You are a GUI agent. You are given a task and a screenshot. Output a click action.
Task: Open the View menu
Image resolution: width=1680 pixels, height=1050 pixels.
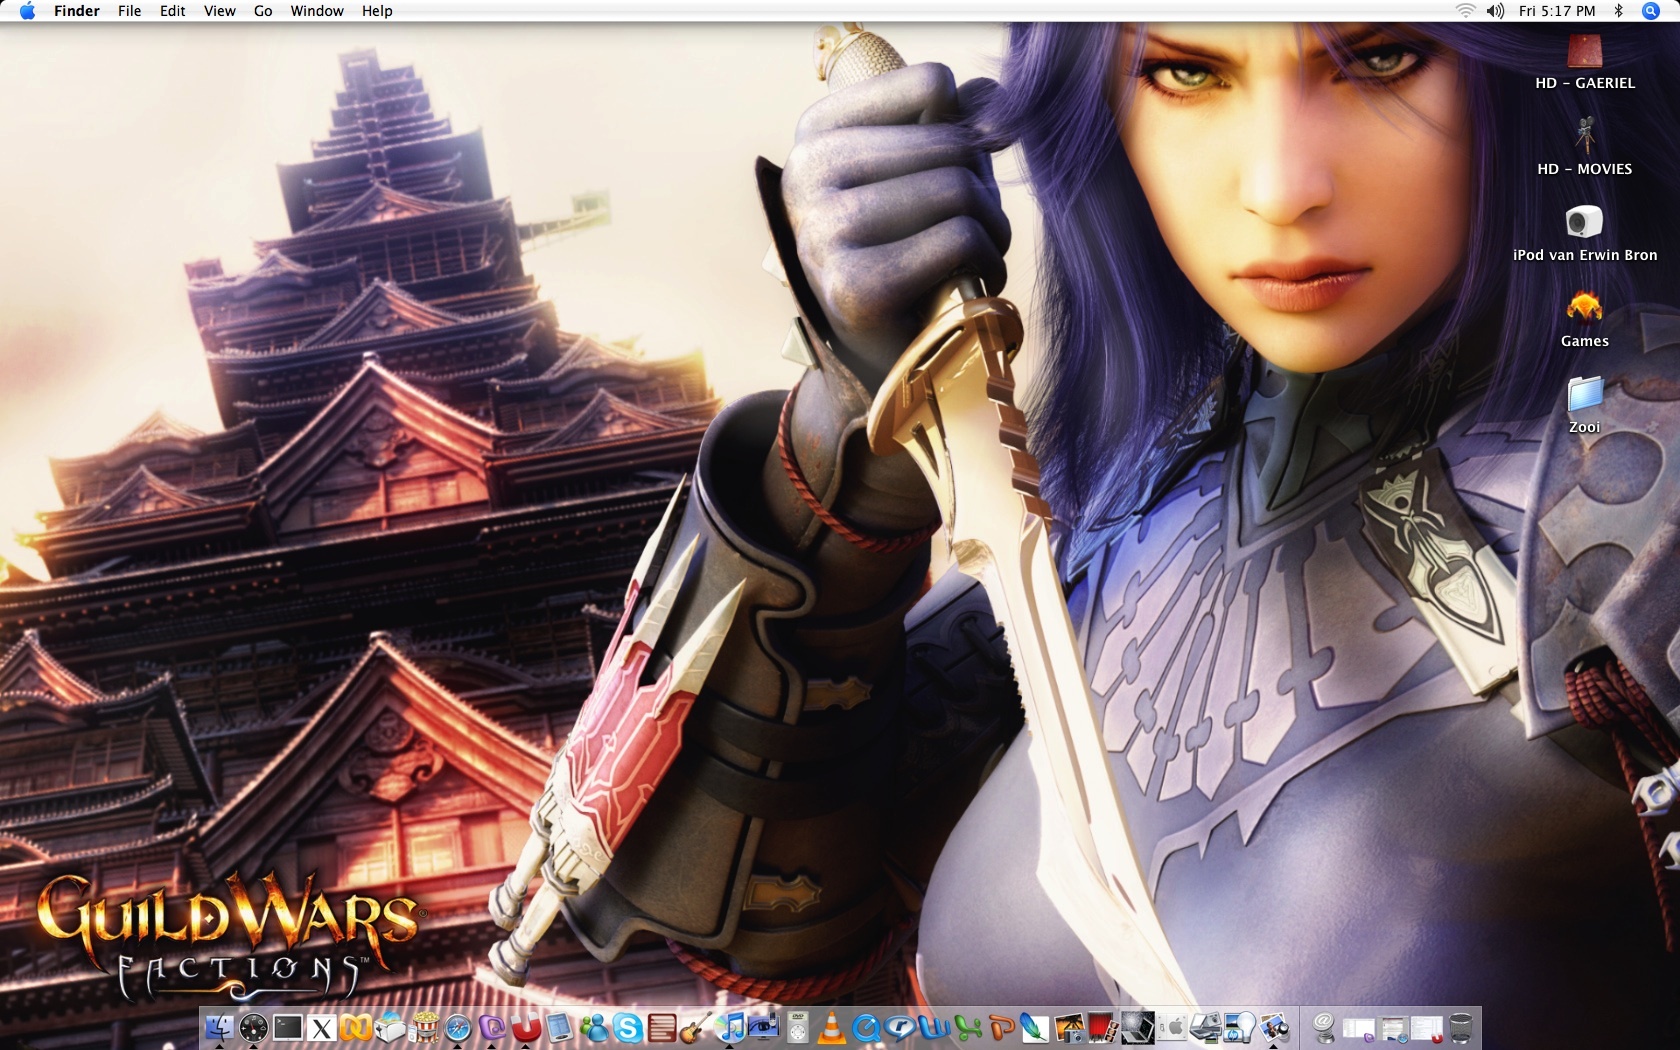point(220,11)
